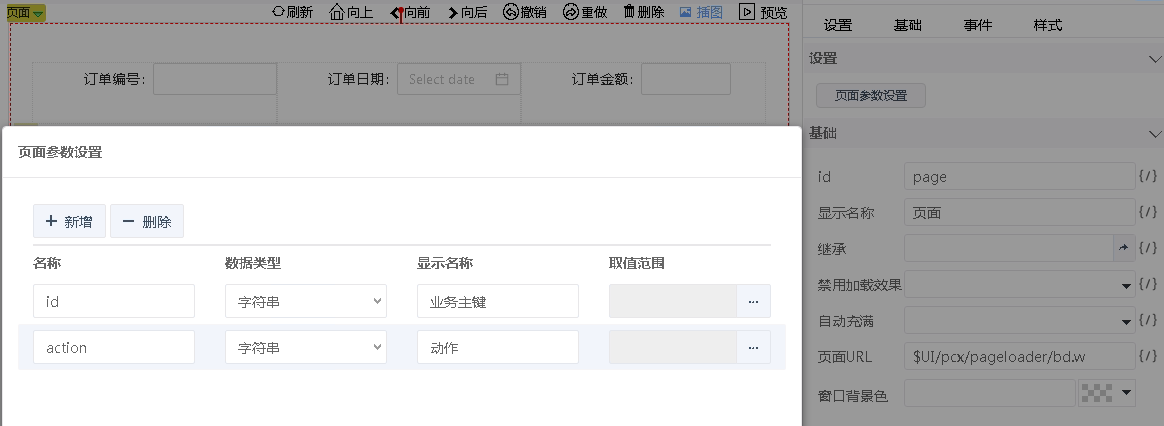Click the Move Forward (向前) toolbar icon

click(396, 12)
